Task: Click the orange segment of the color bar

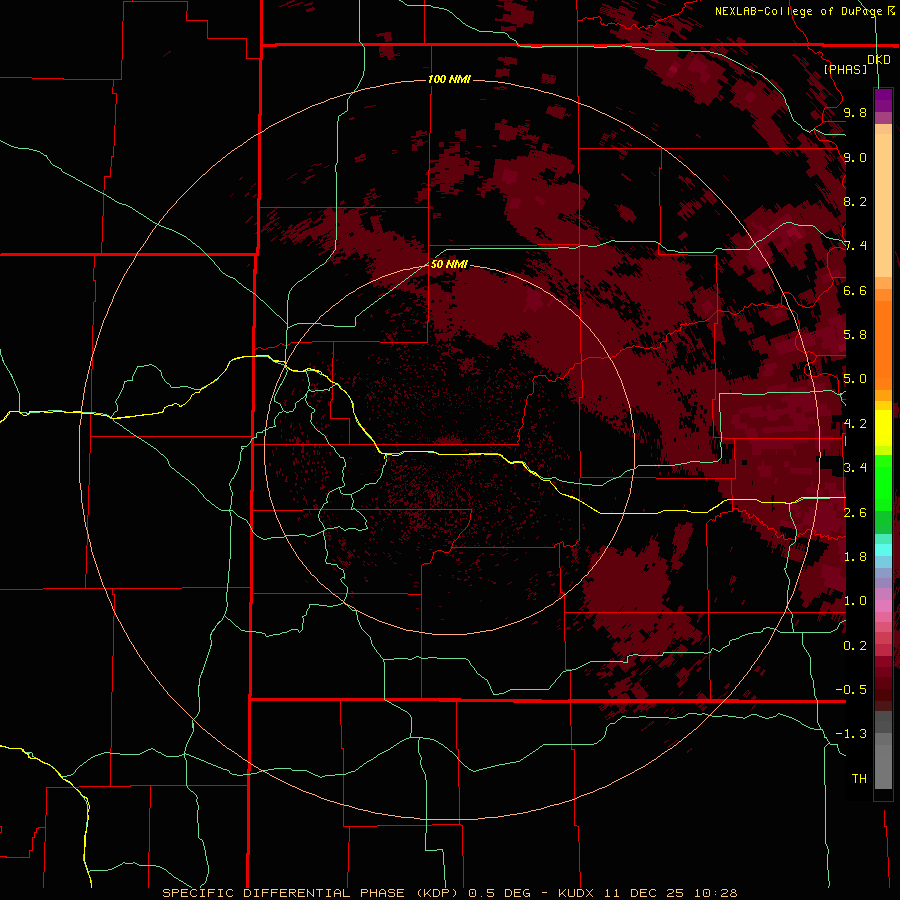Action: [883, 340]
